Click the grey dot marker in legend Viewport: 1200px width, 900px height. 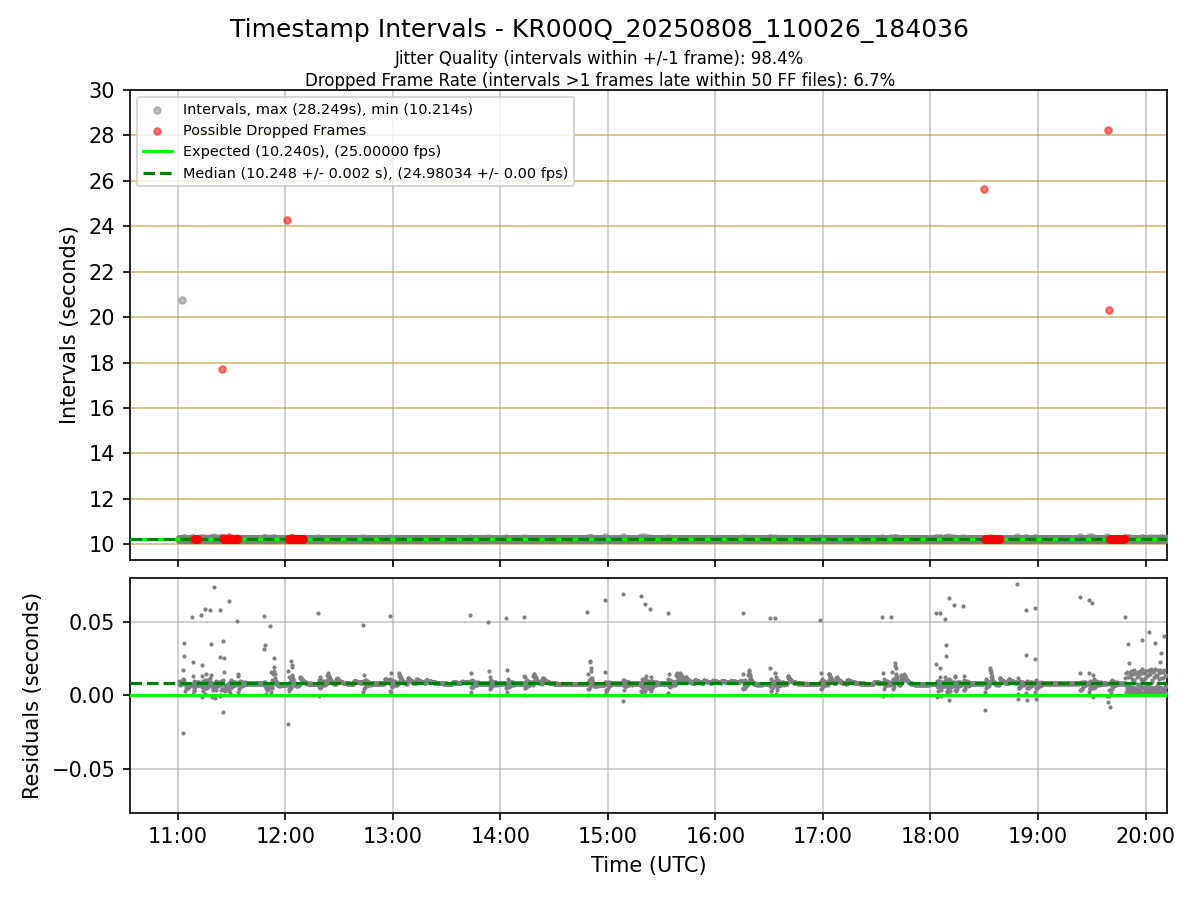(x=157, y=109)
